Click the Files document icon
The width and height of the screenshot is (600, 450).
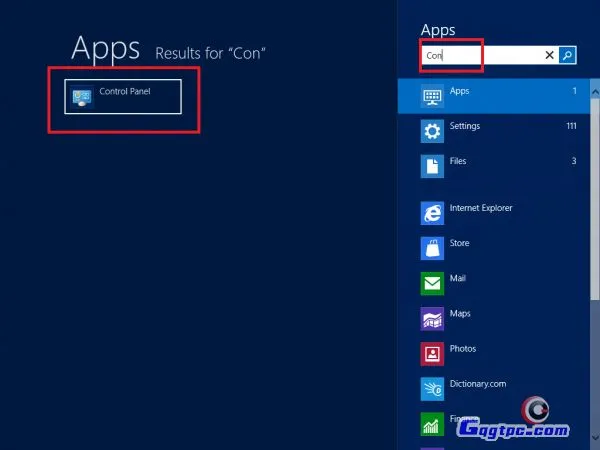pyautogui.click(x=432, y=166)
